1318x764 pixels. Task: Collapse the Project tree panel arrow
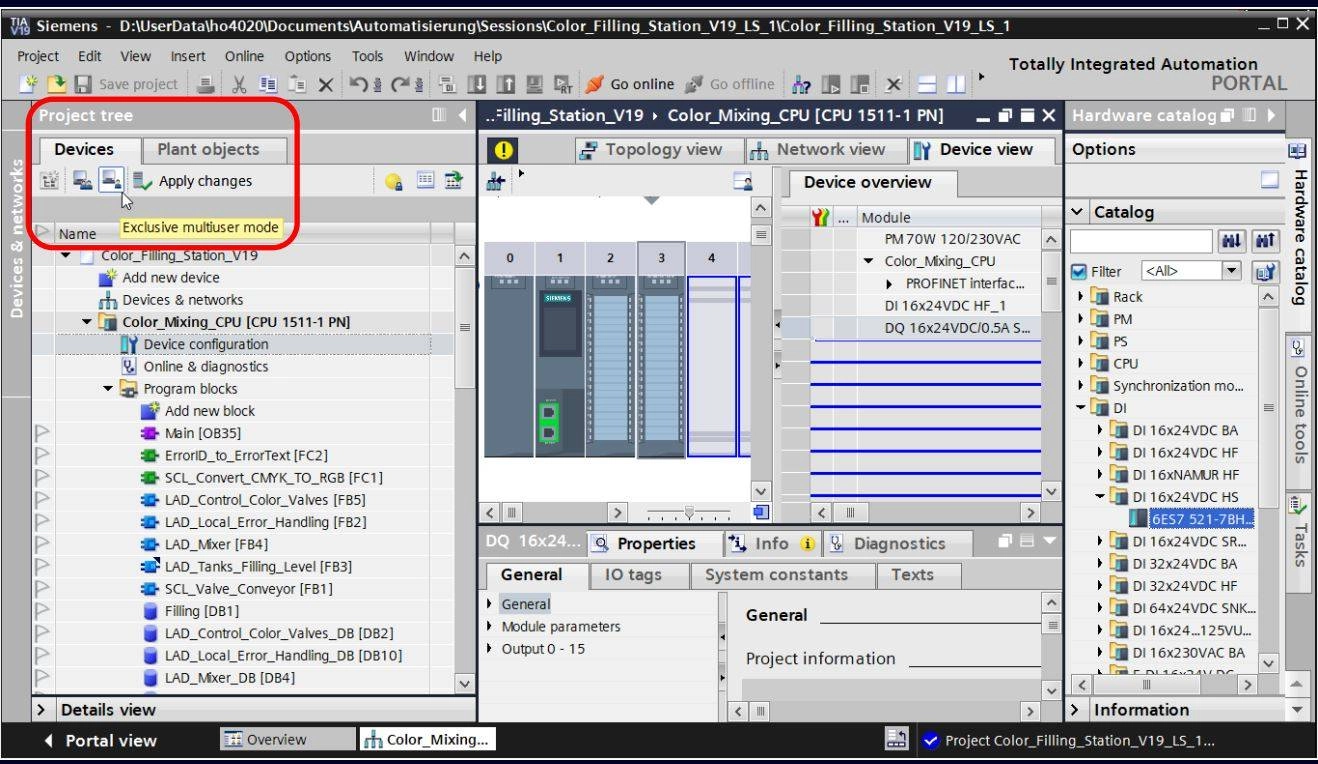click(463, 115)
